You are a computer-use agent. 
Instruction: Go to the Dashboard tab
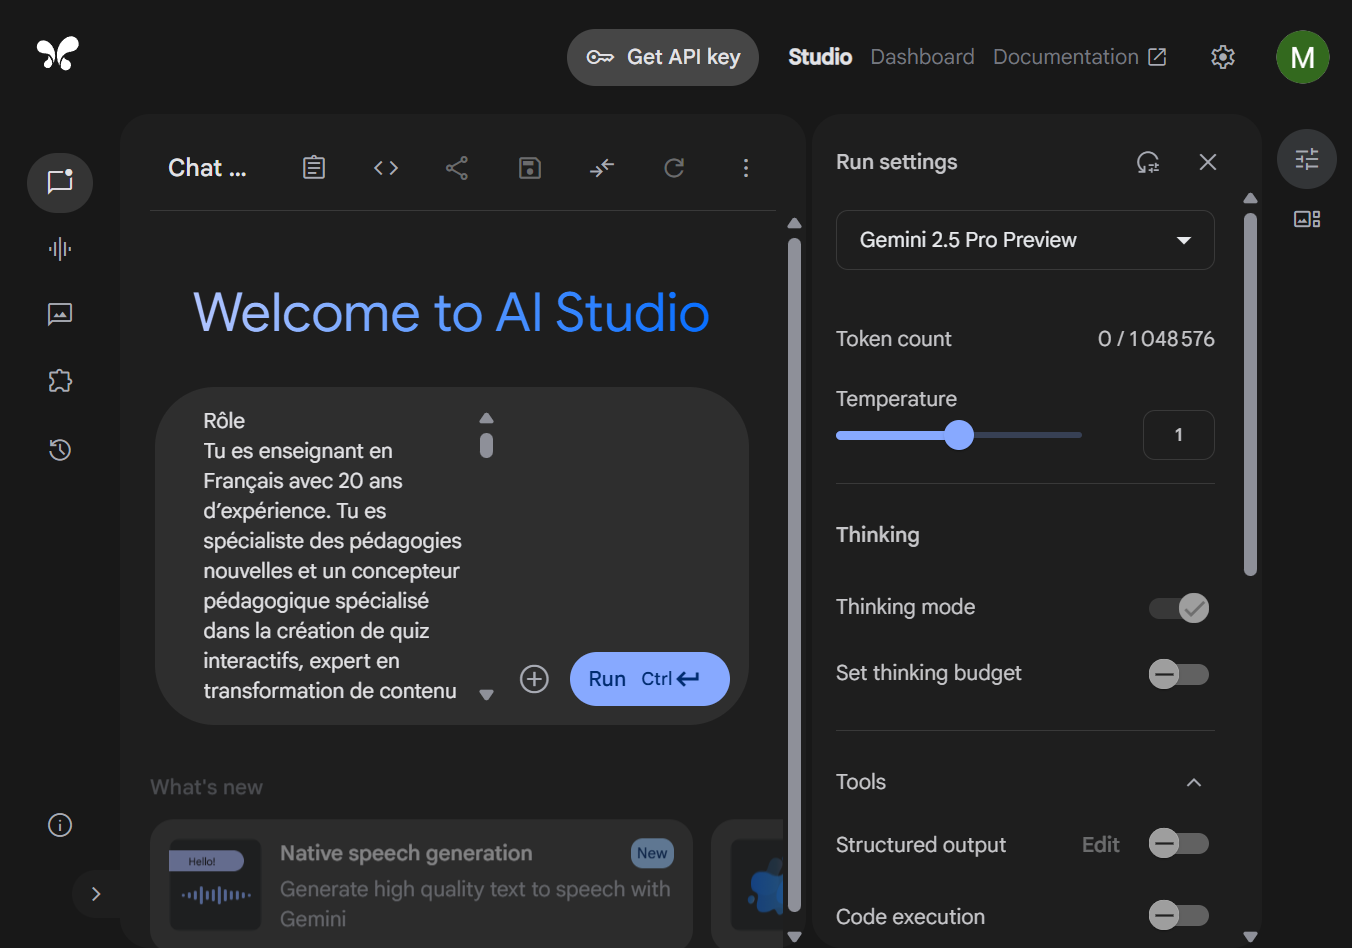point(922,57)
